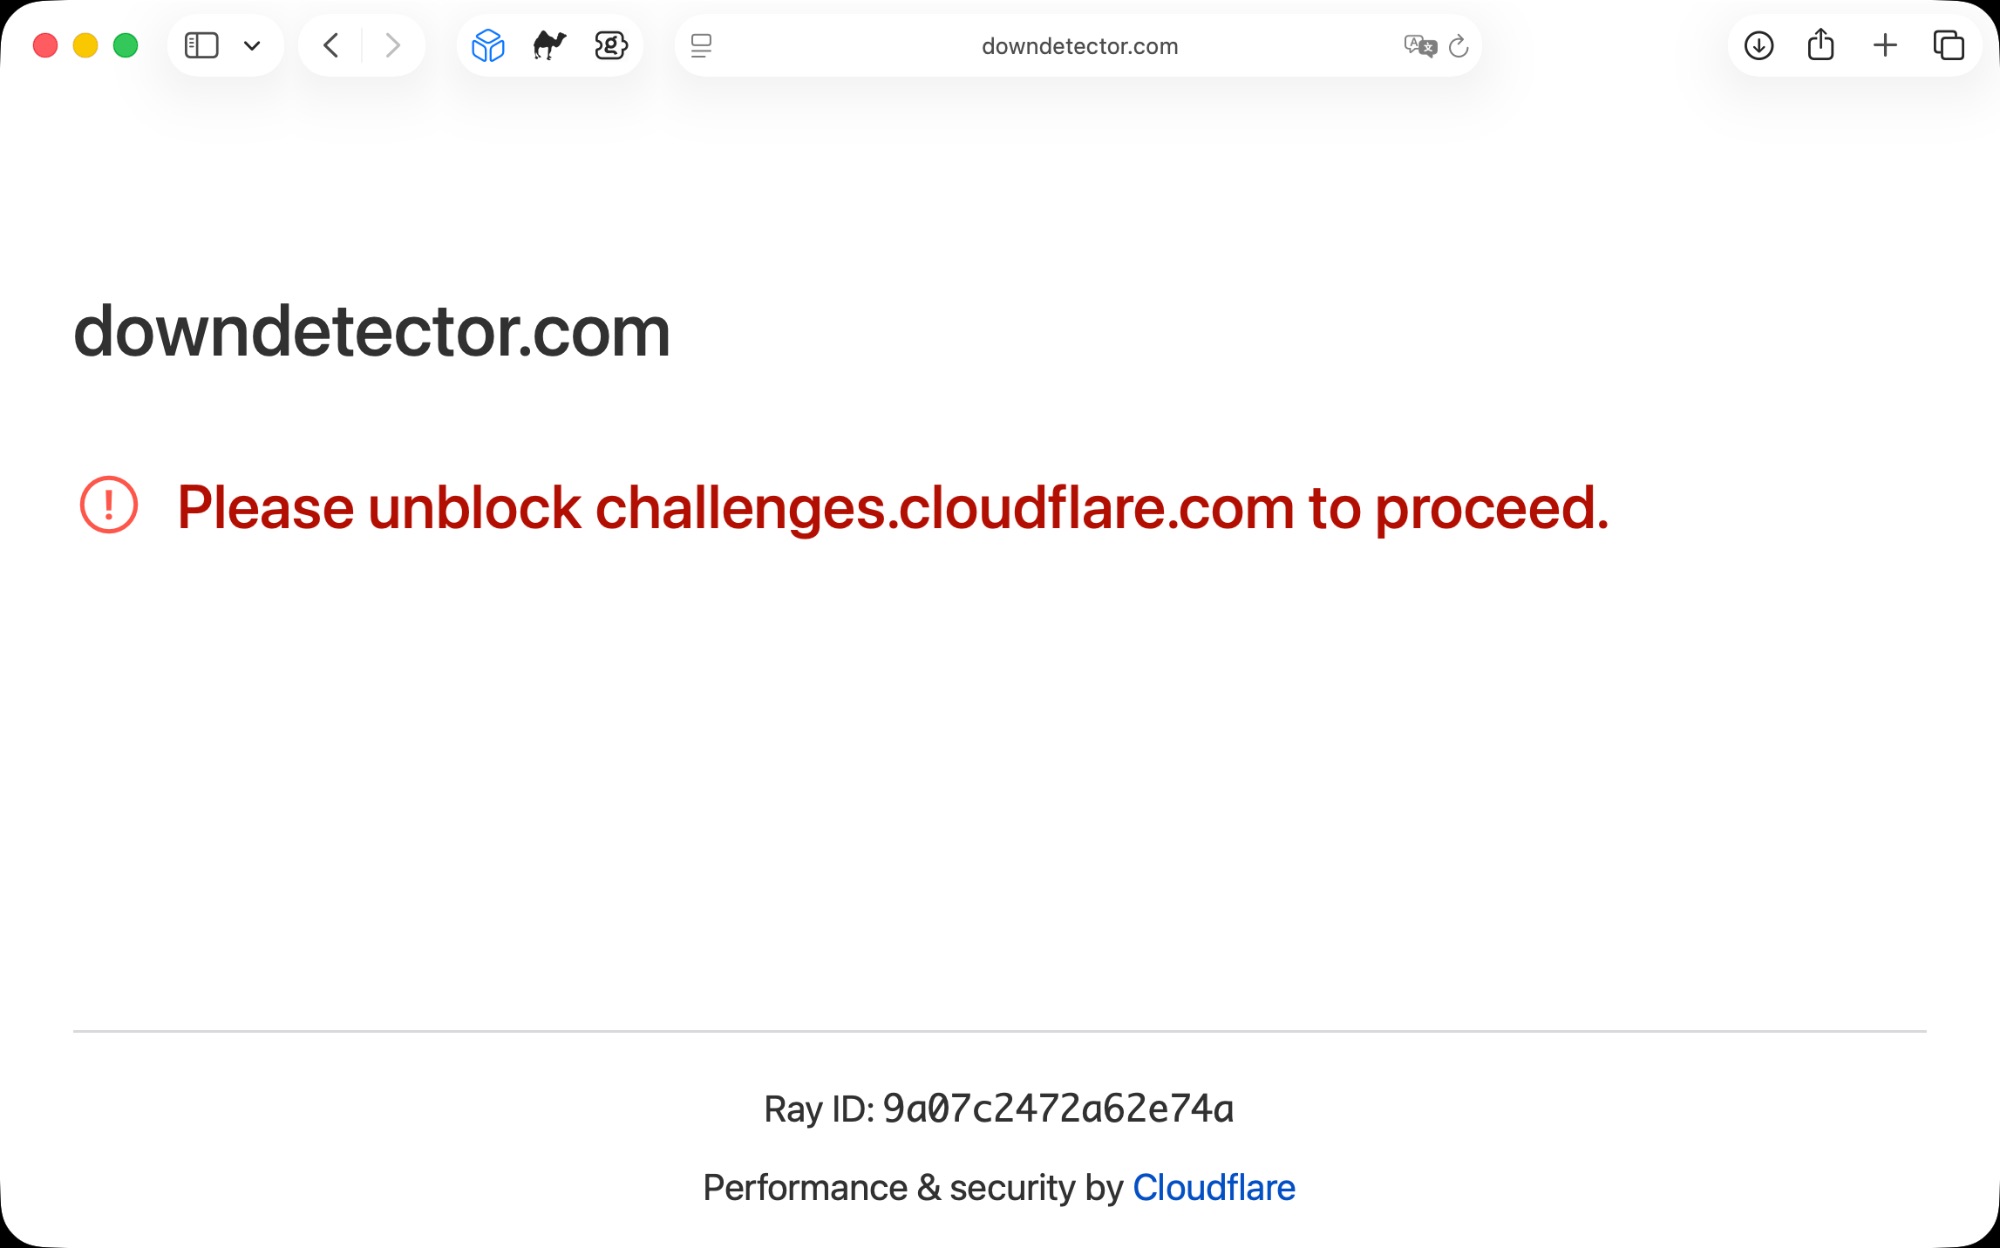This screenshot has width=2000, height=1248.
Task: Reload the downdetector.com page
Action: tap(1459, 46)
